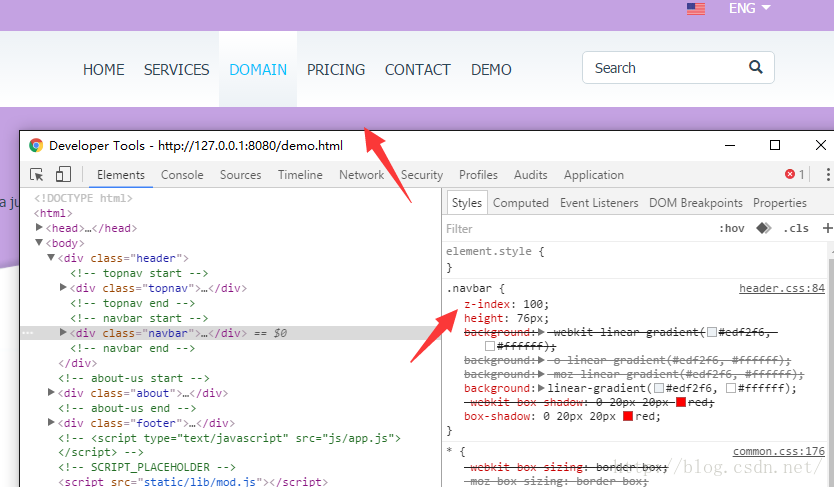Select the navbar end comment line
The height and width of the screenshot is (487, 834).
[132, 348]
